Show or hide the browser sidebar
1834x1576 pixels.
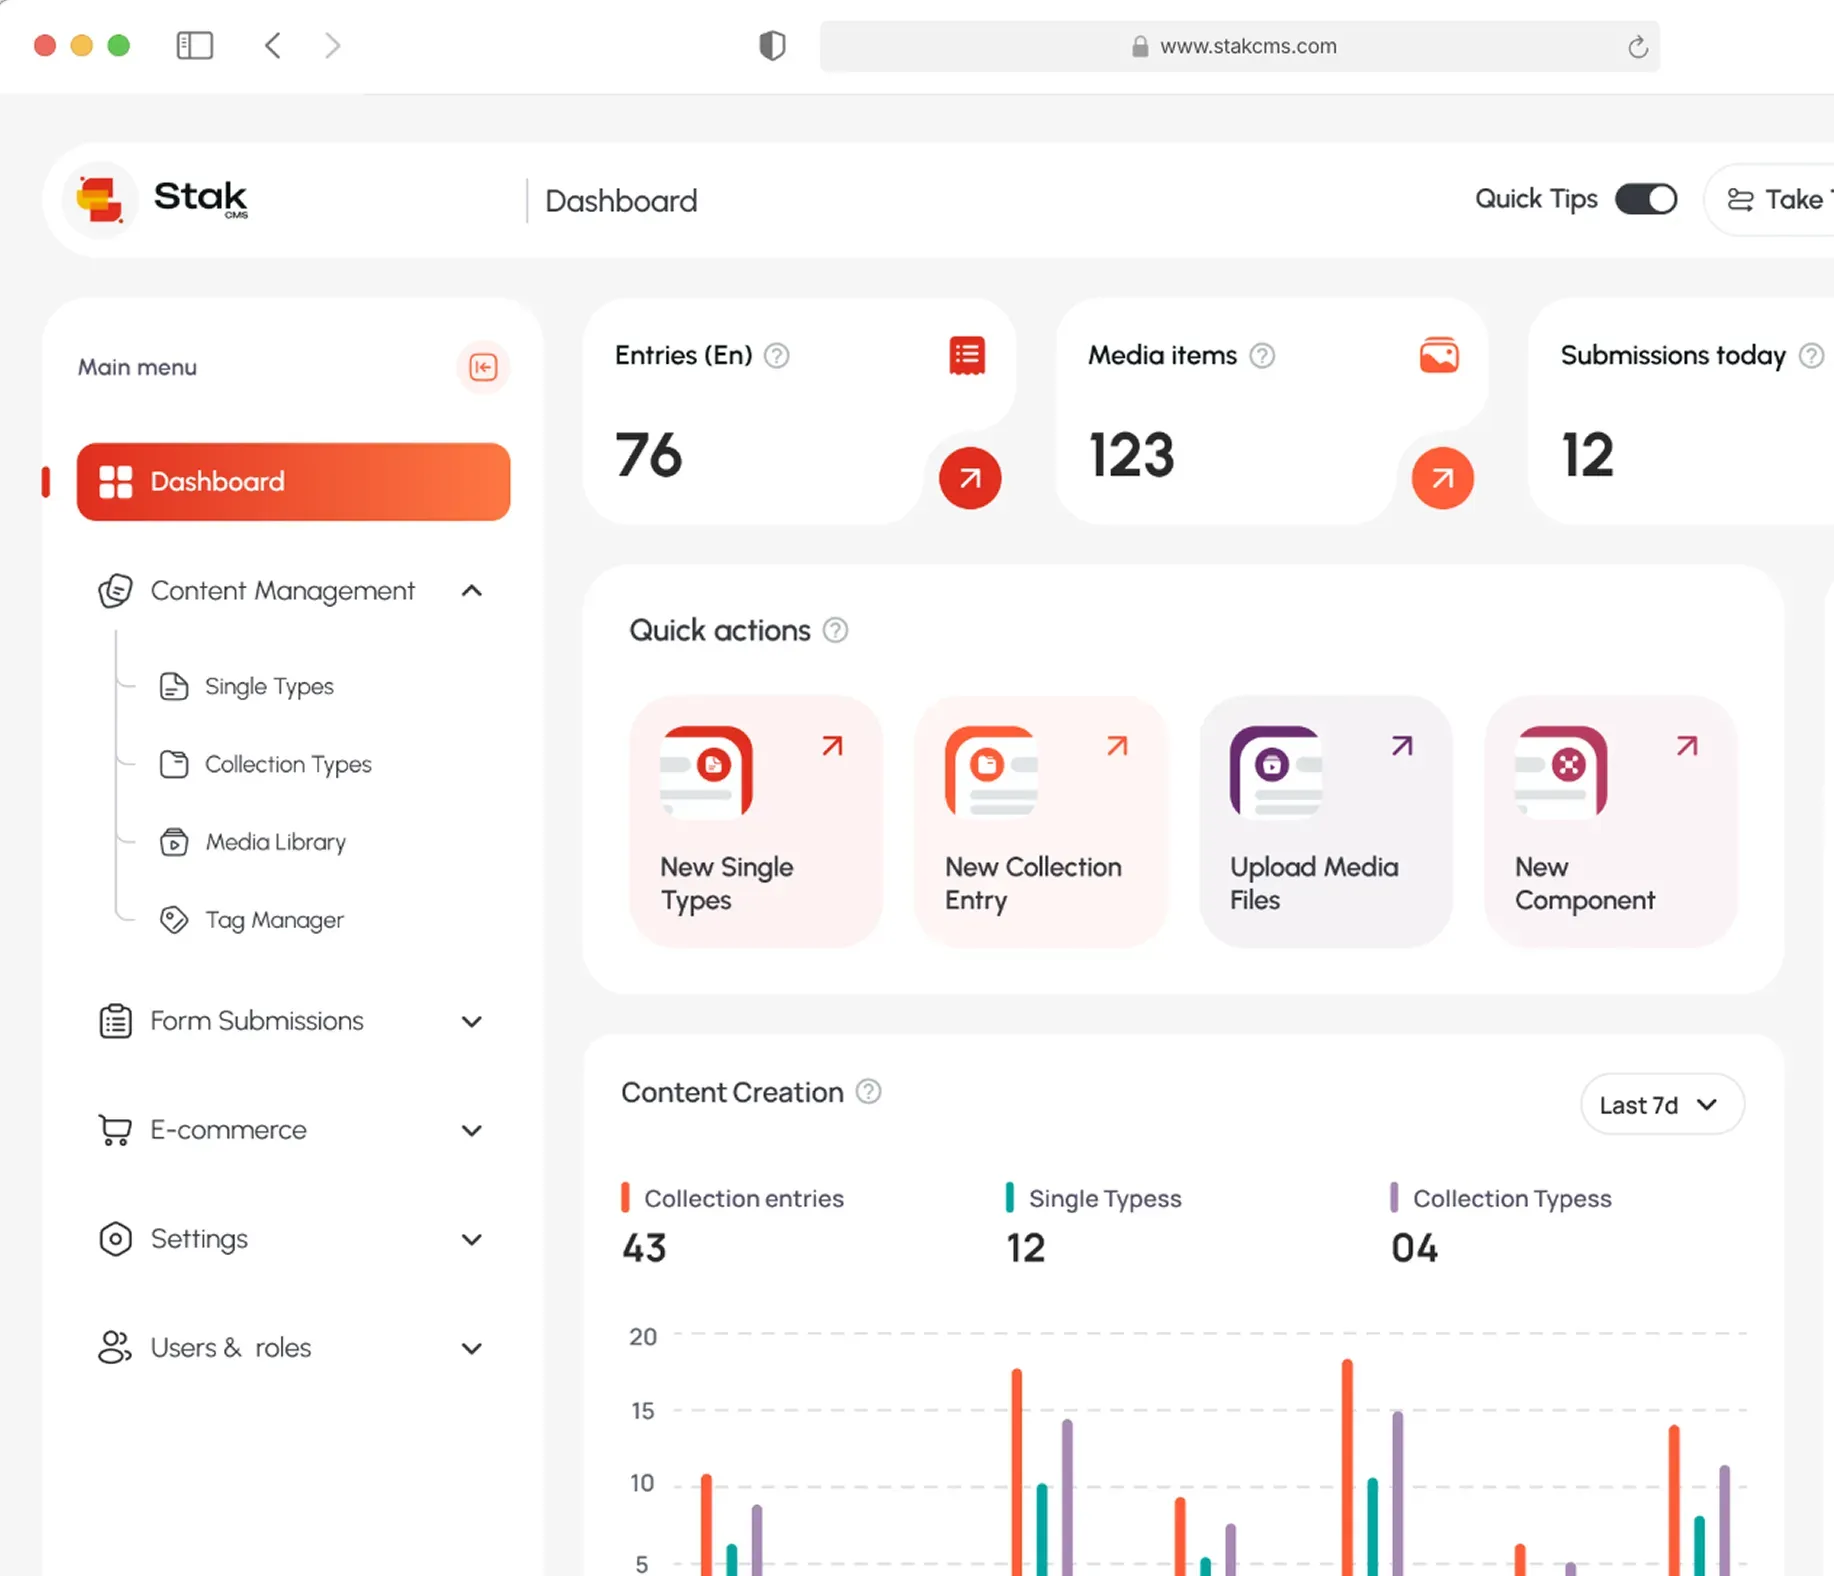[194, 46]
